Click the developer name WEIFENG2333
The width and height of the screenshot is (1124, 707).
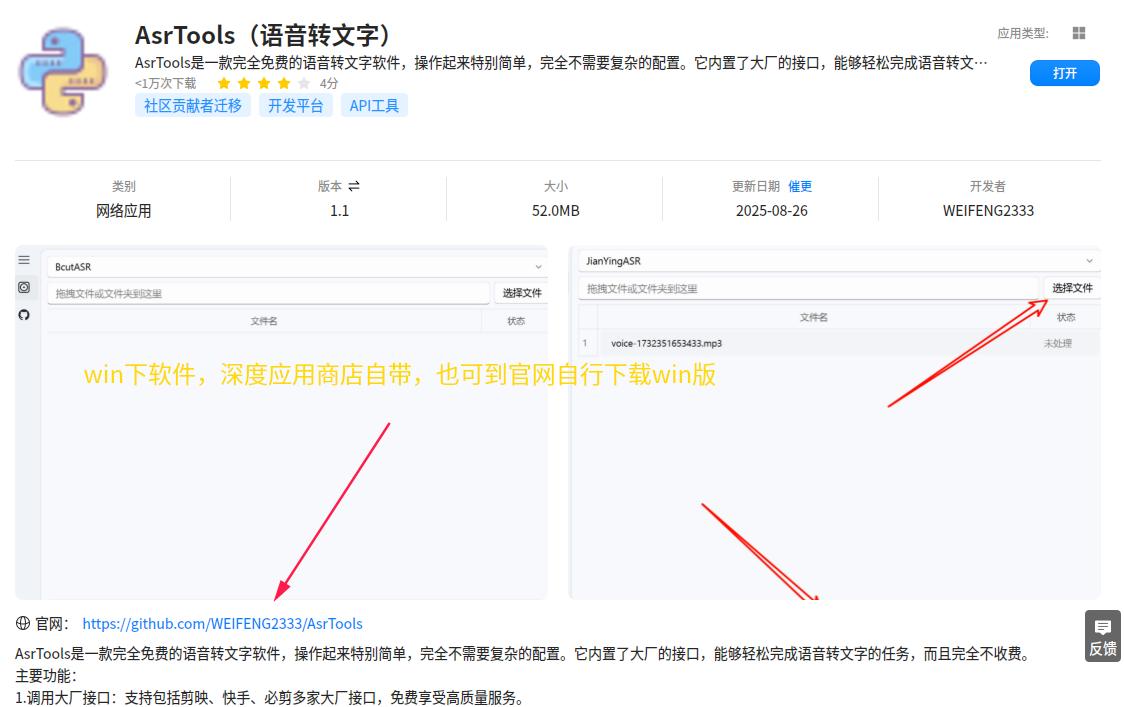[x=988, y=211]
